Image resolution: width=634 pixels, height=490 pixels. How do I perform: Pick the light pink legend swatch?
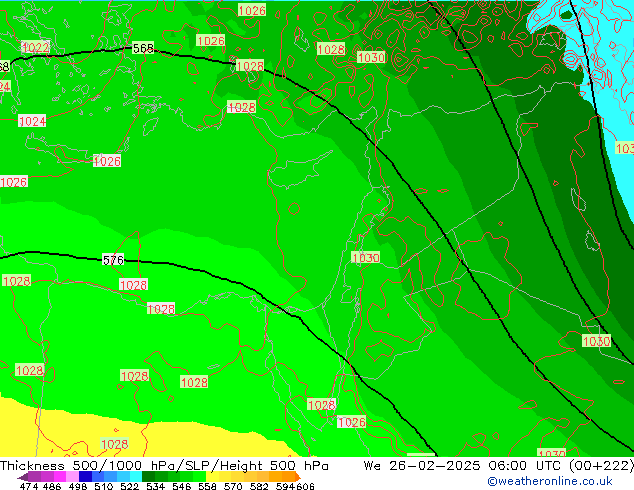(x=72, y=477)
